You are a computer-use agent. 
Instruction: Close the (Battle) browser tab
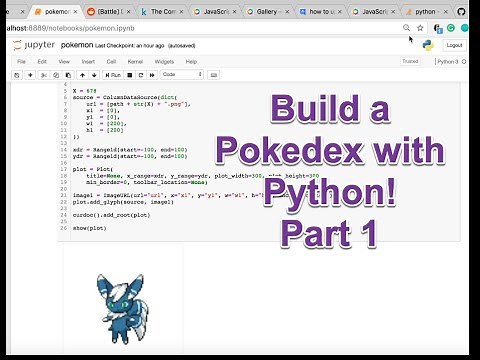tap(129, 12)
